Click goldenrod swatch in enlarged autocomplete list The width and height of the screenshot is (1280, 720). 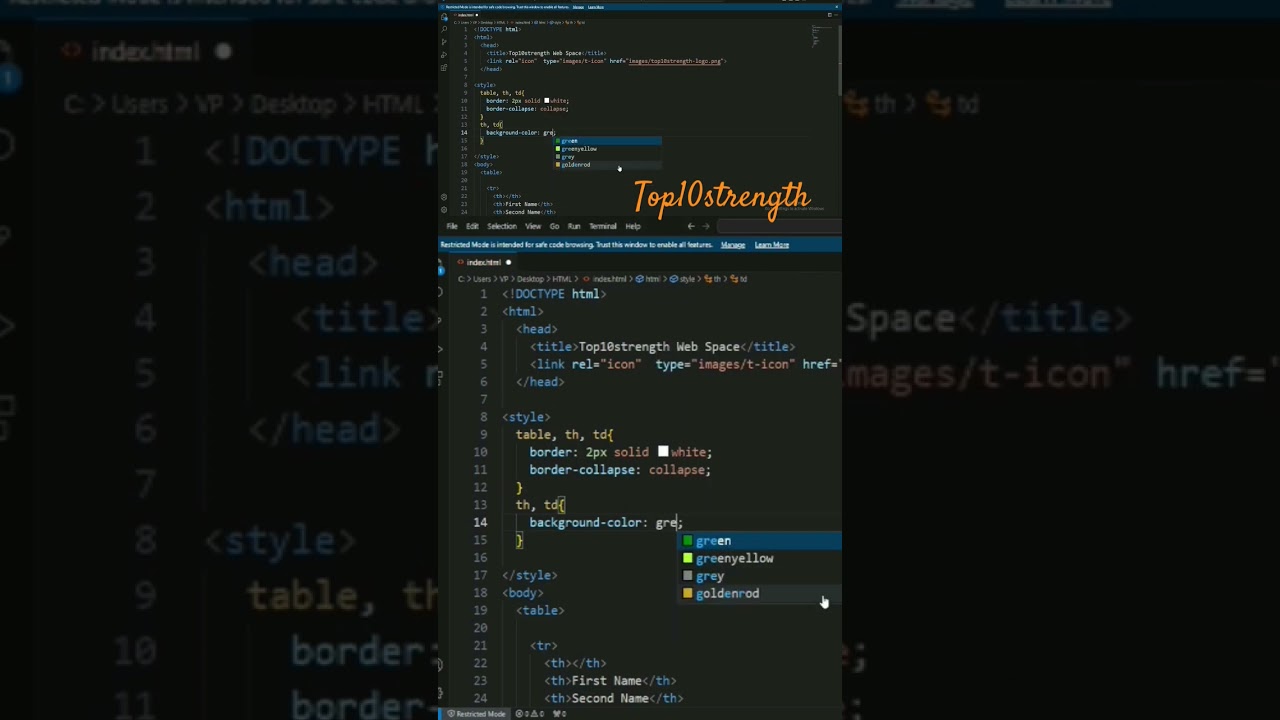[x=687, y=594]
